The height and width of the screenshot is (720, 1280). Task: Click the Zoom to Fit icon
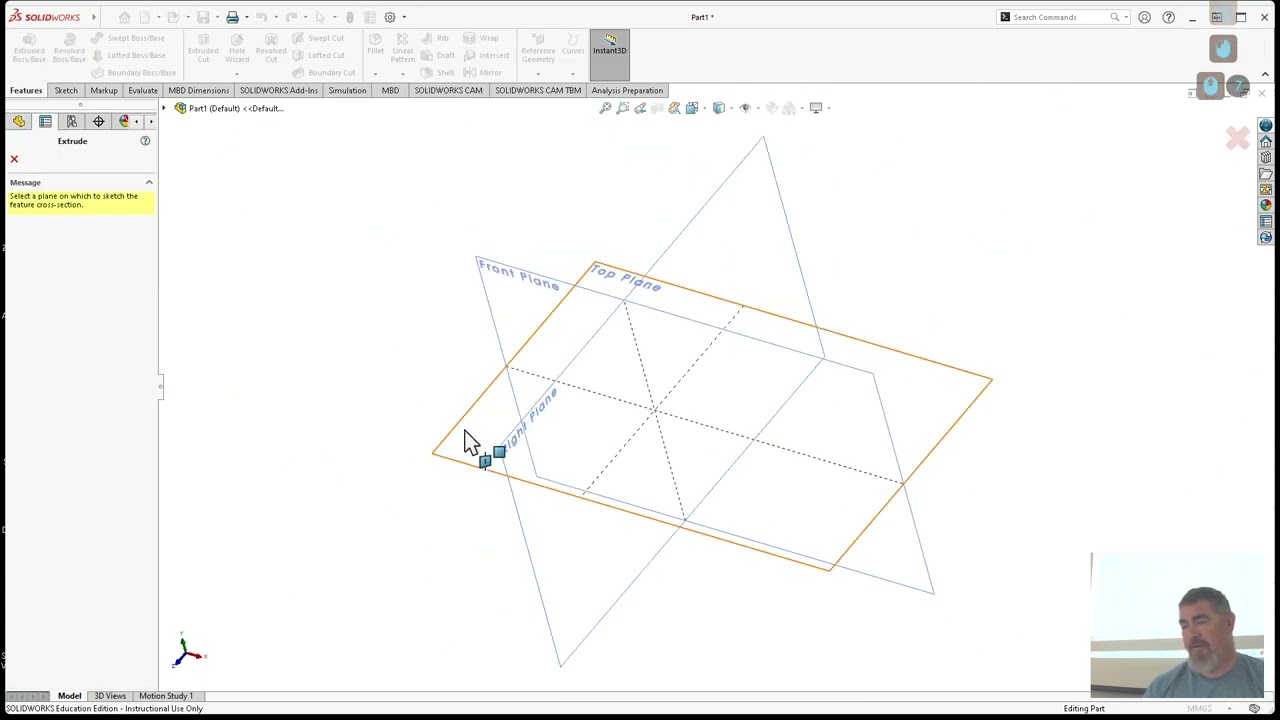[605, 108]
